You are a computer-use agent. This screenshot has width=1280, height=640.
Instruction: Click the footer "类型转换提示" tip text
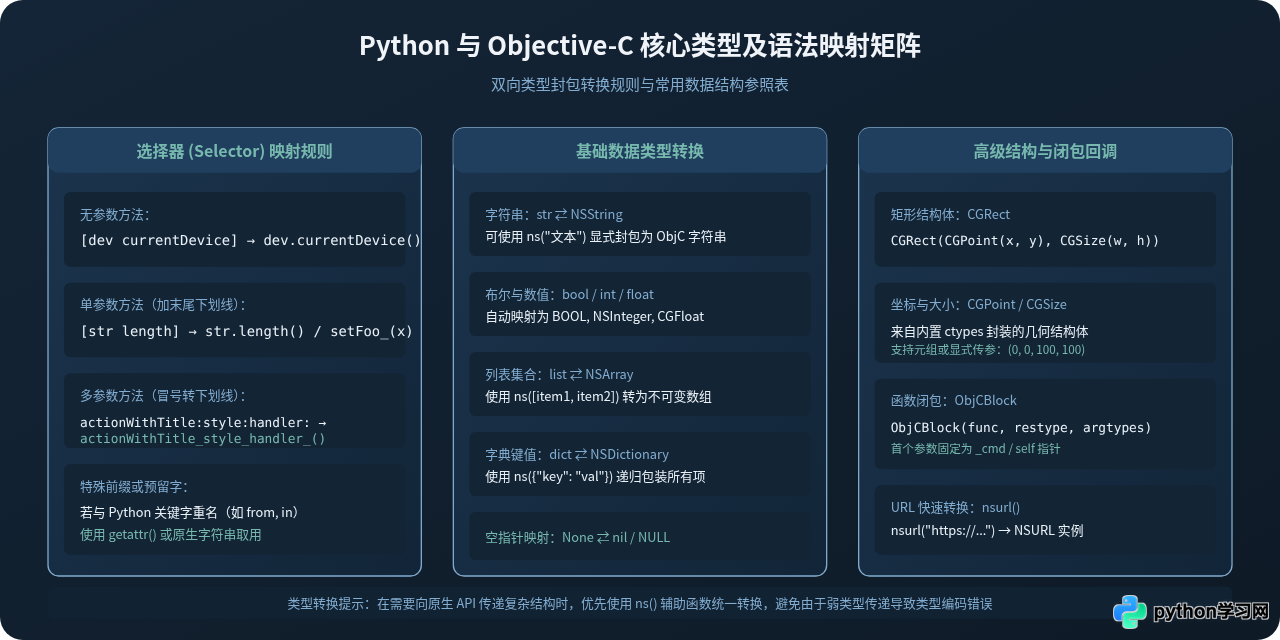point(640,604)
